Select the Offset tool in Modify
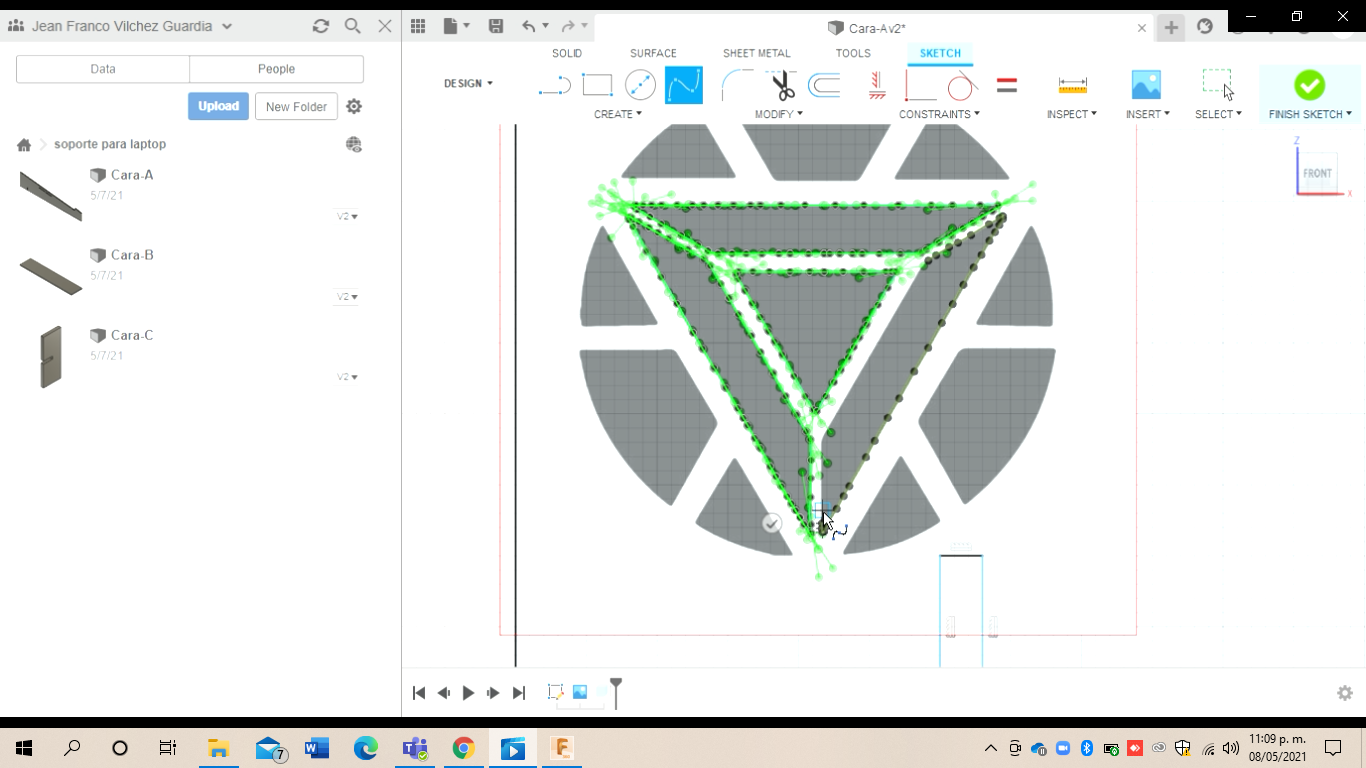Image resolution: width=1366 pixels, height=768 pixels. (x=824, y=86)
